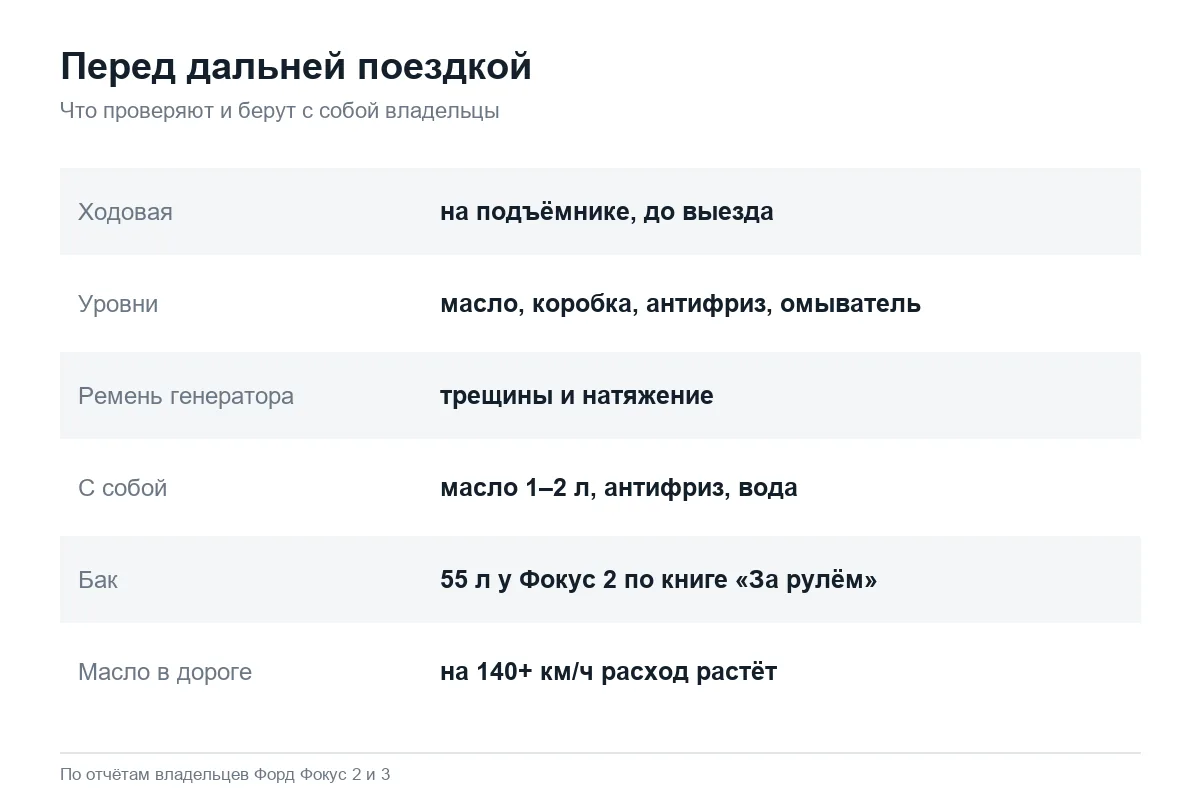
Task: Select value 'масло, коробка, антифриз, омыватель'
Action: (680, 304)
